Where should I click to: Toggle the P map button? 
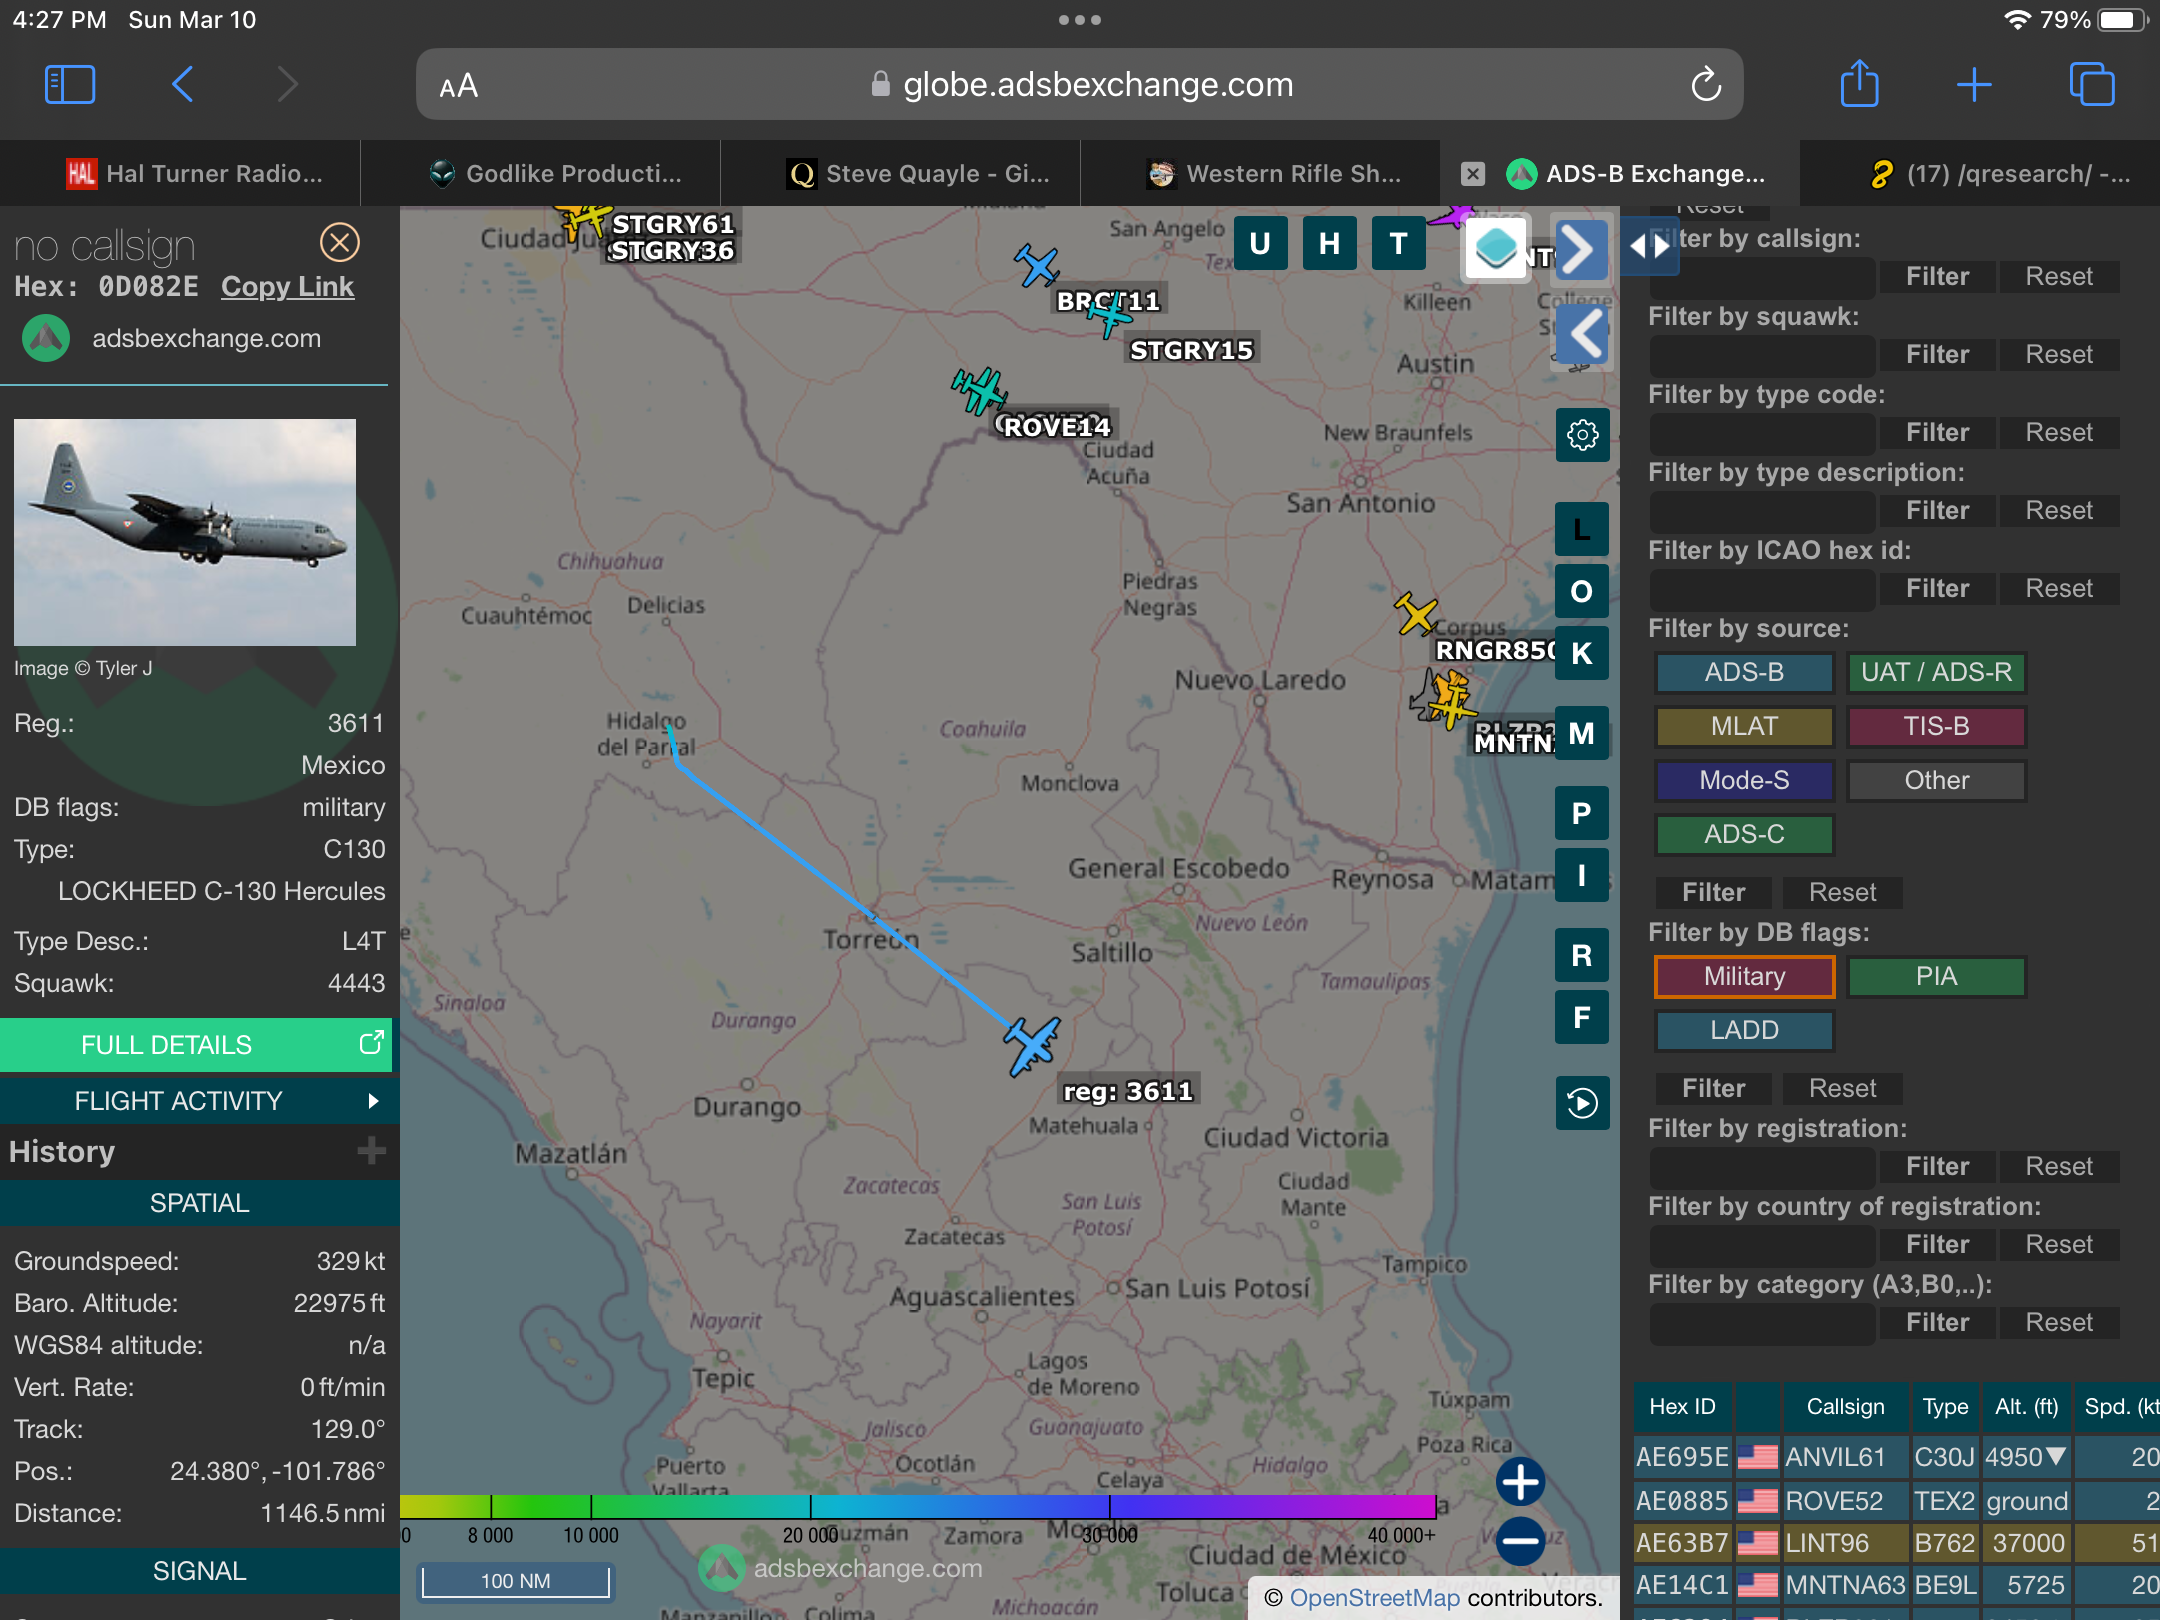[x=1582, y=813]
